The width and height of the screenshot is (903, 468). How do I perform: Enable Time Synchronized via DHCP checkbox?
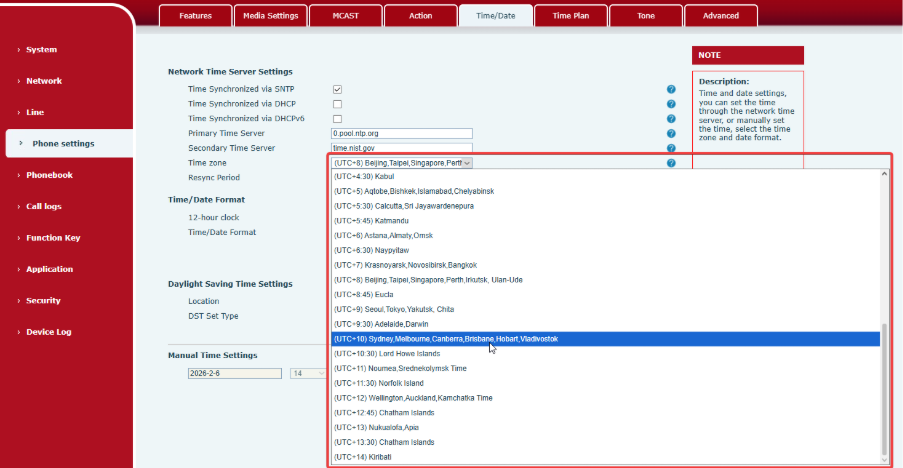click(337, 104)
